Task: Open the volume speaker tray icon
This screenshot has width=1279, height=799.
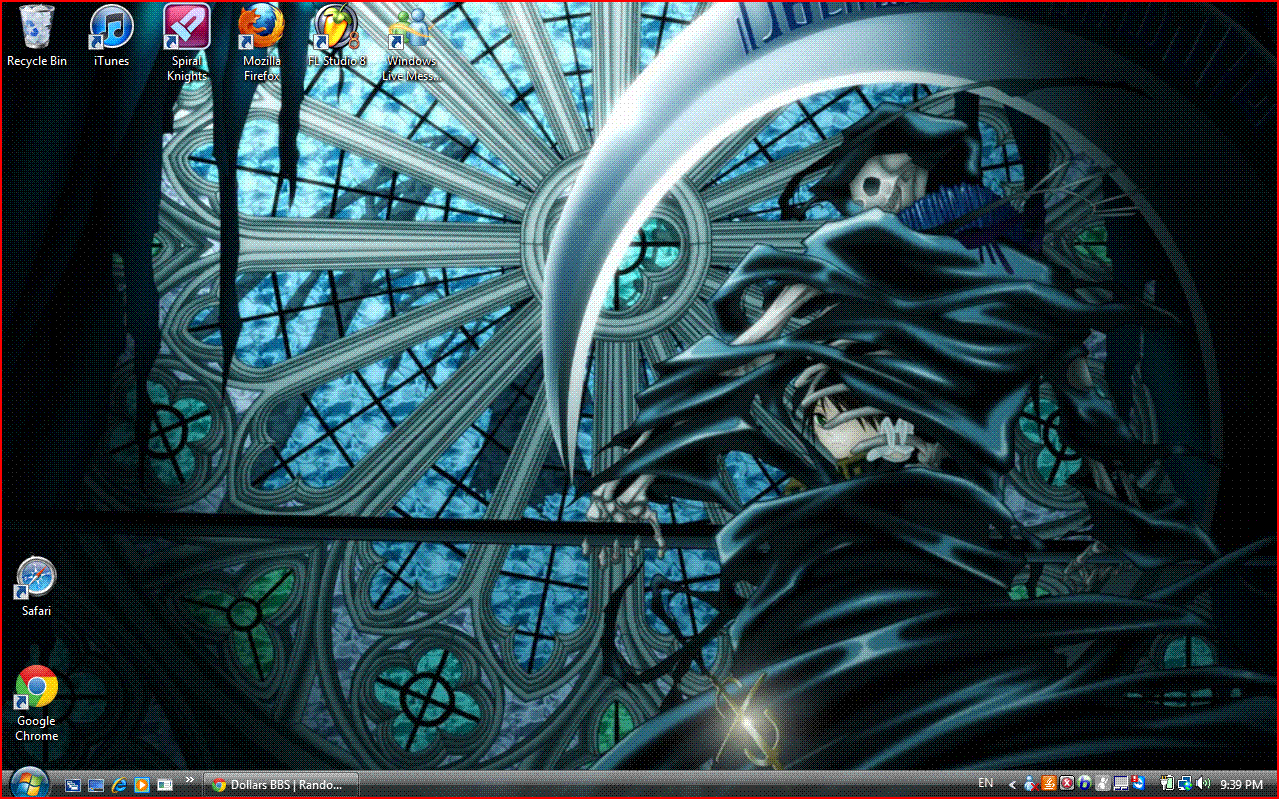Action: tap(1203, 783)
